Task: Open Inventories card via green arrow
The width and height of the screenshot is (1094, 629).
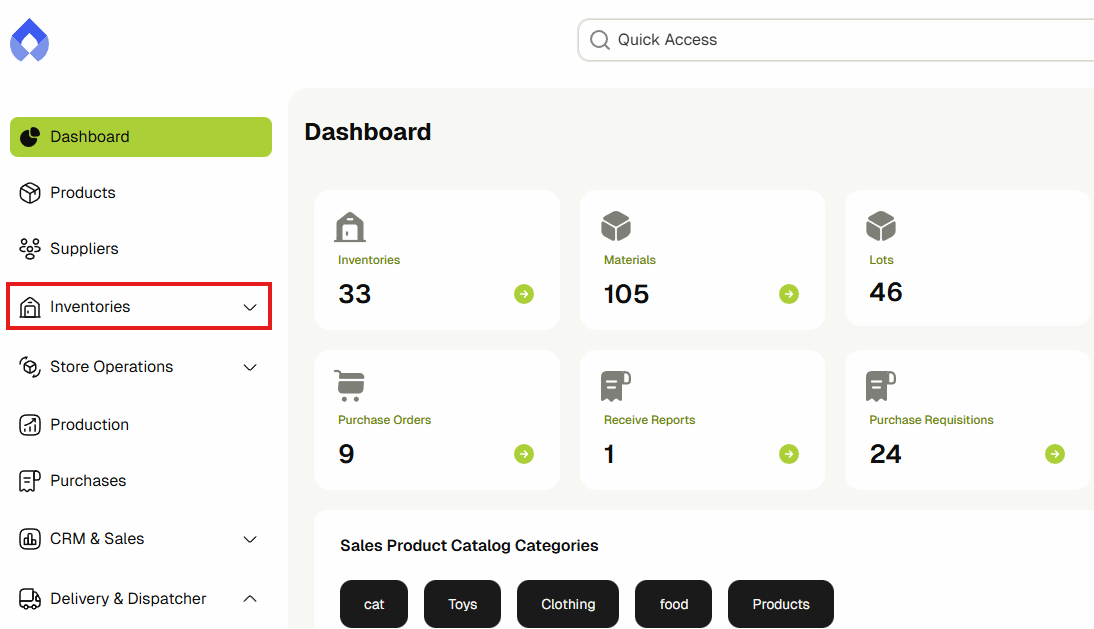Action: pyautogui.click(x=524, y=294)
